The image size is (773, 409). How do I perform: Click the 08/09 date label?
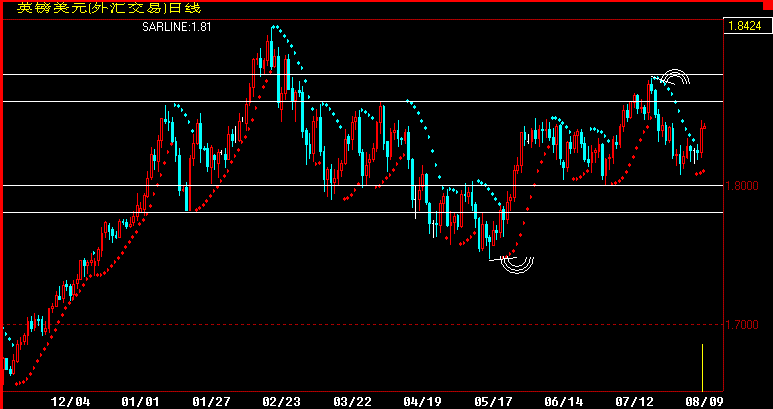pyautogui.click(x=705, y=402)
